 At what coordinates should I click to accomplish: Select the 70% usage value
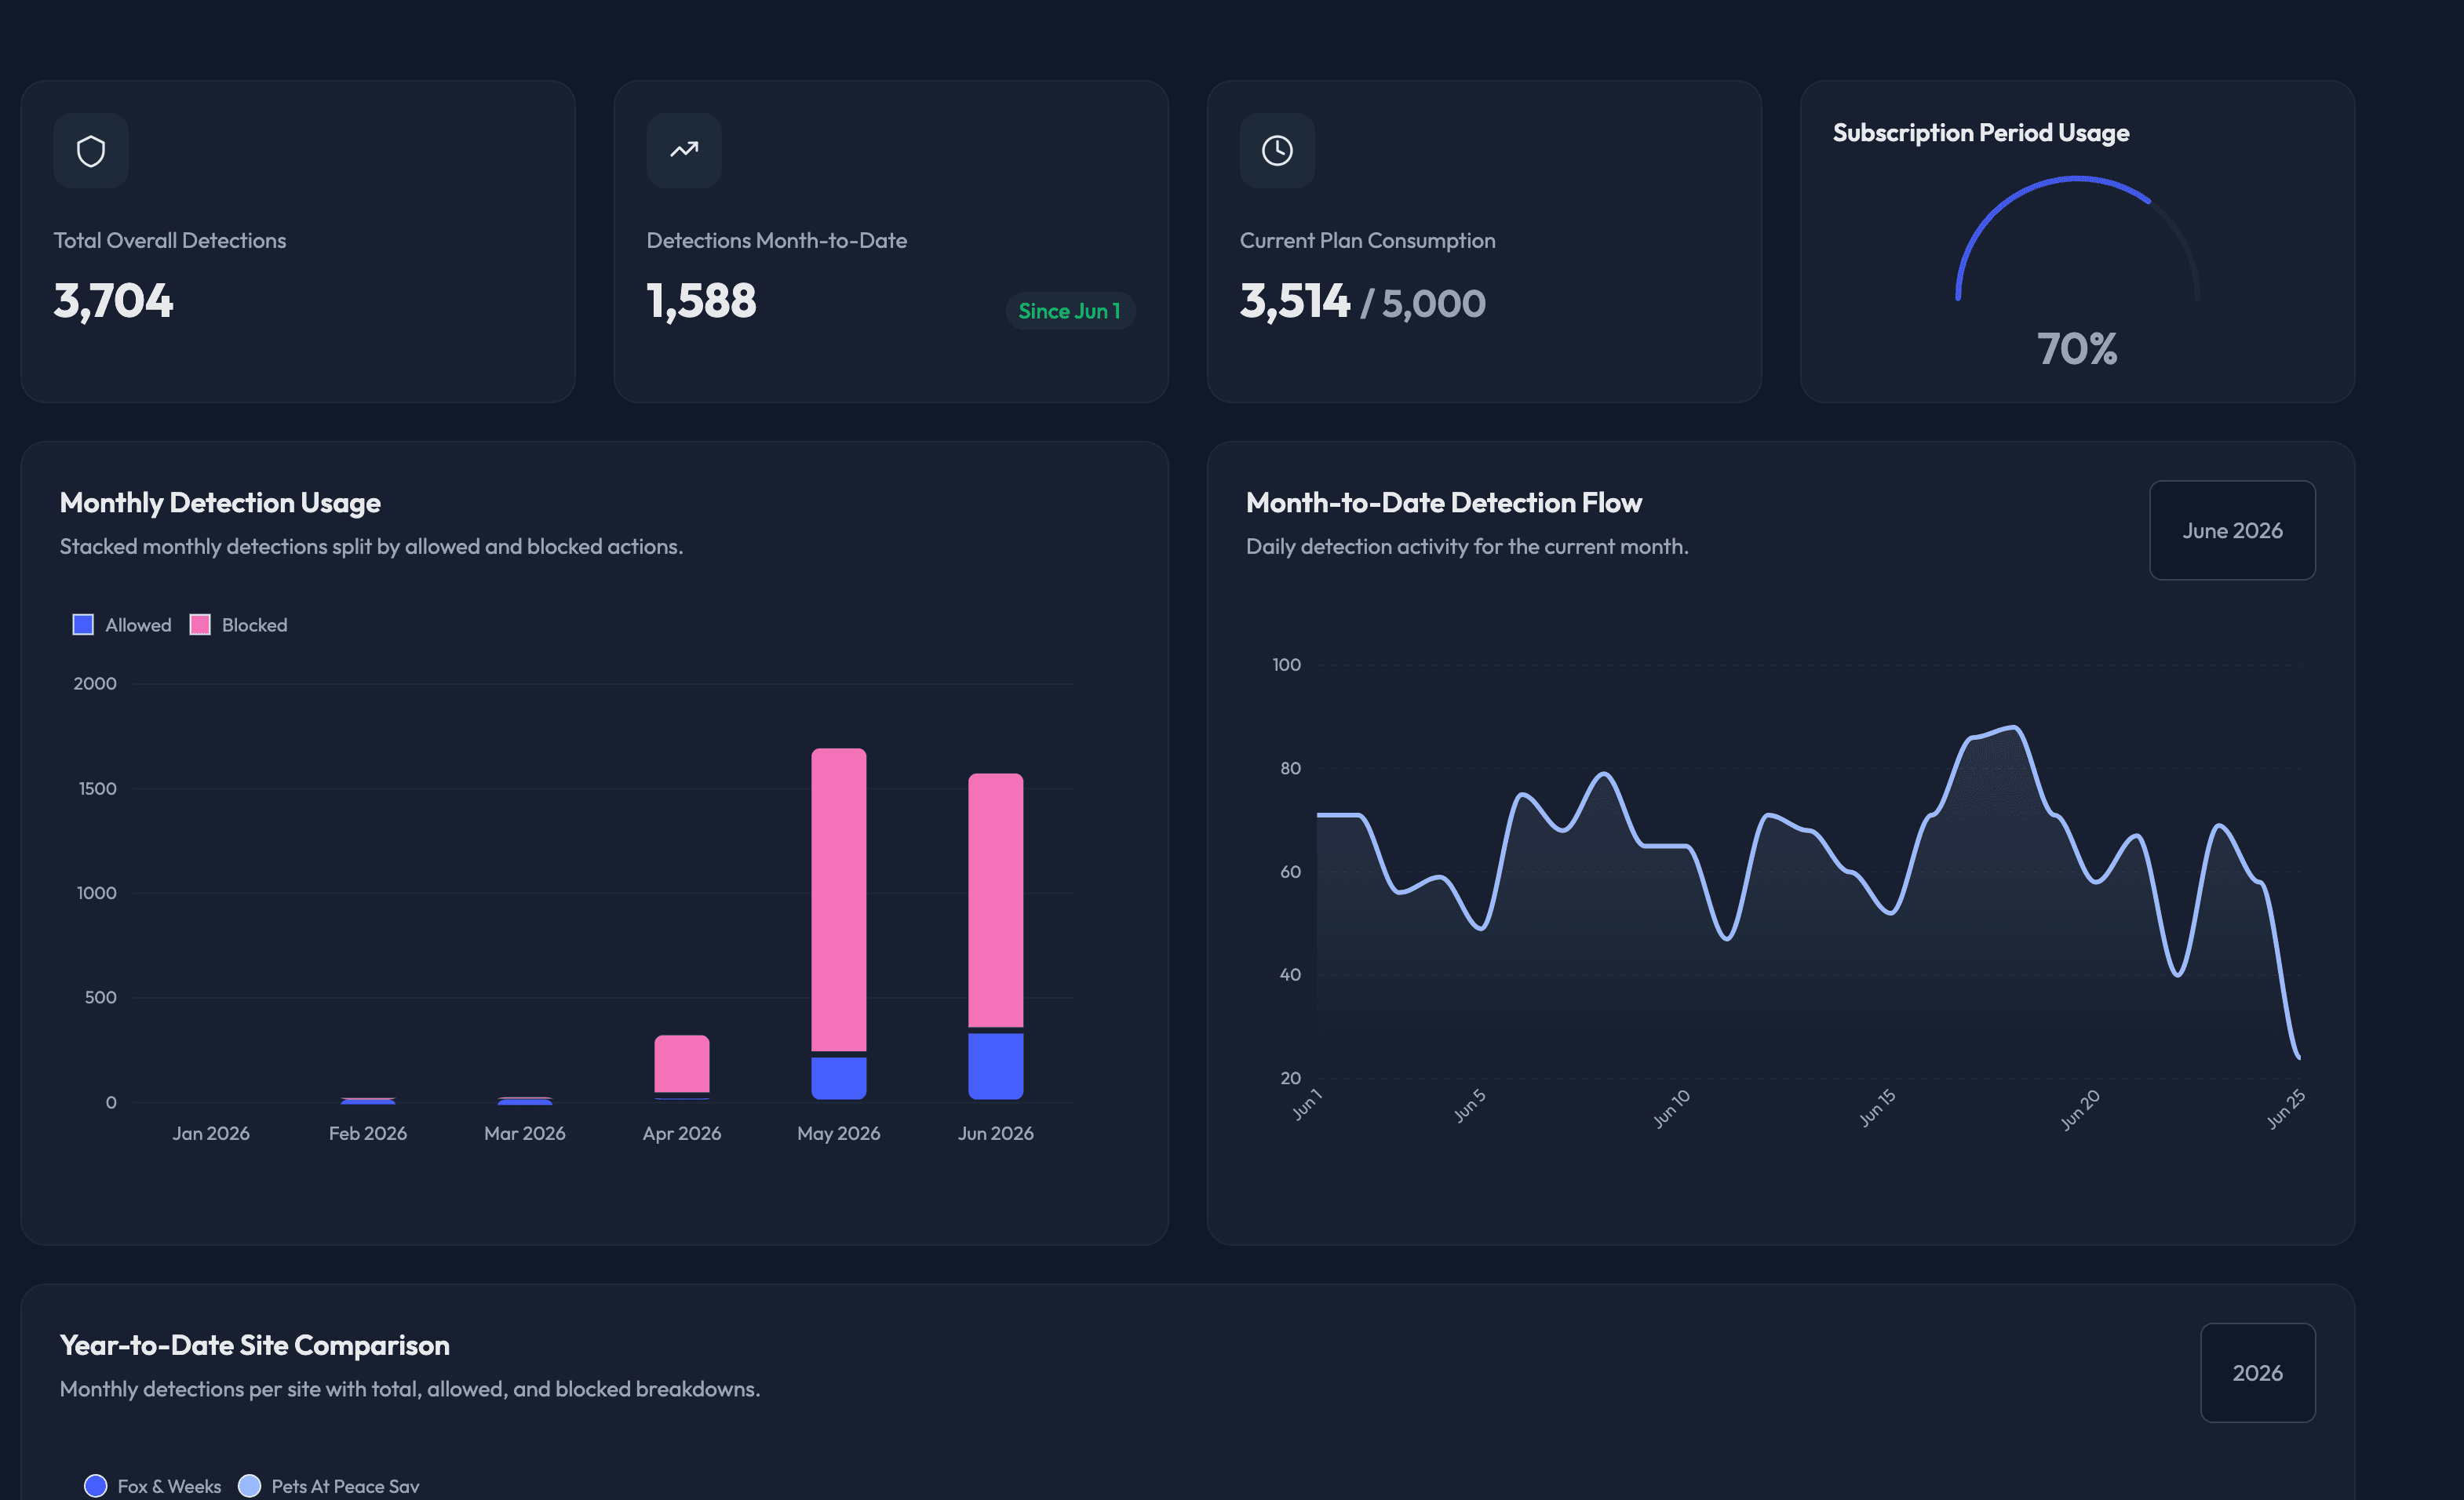pos(2077,349)
